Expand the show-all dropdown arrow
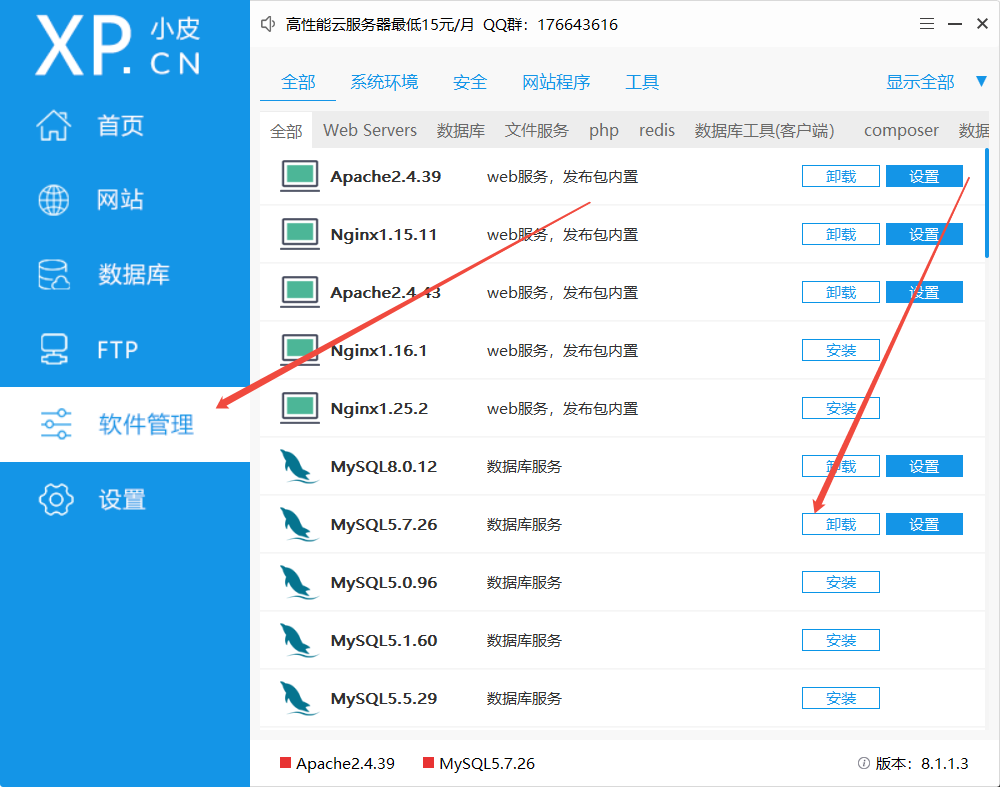 [x=980, y=82]
